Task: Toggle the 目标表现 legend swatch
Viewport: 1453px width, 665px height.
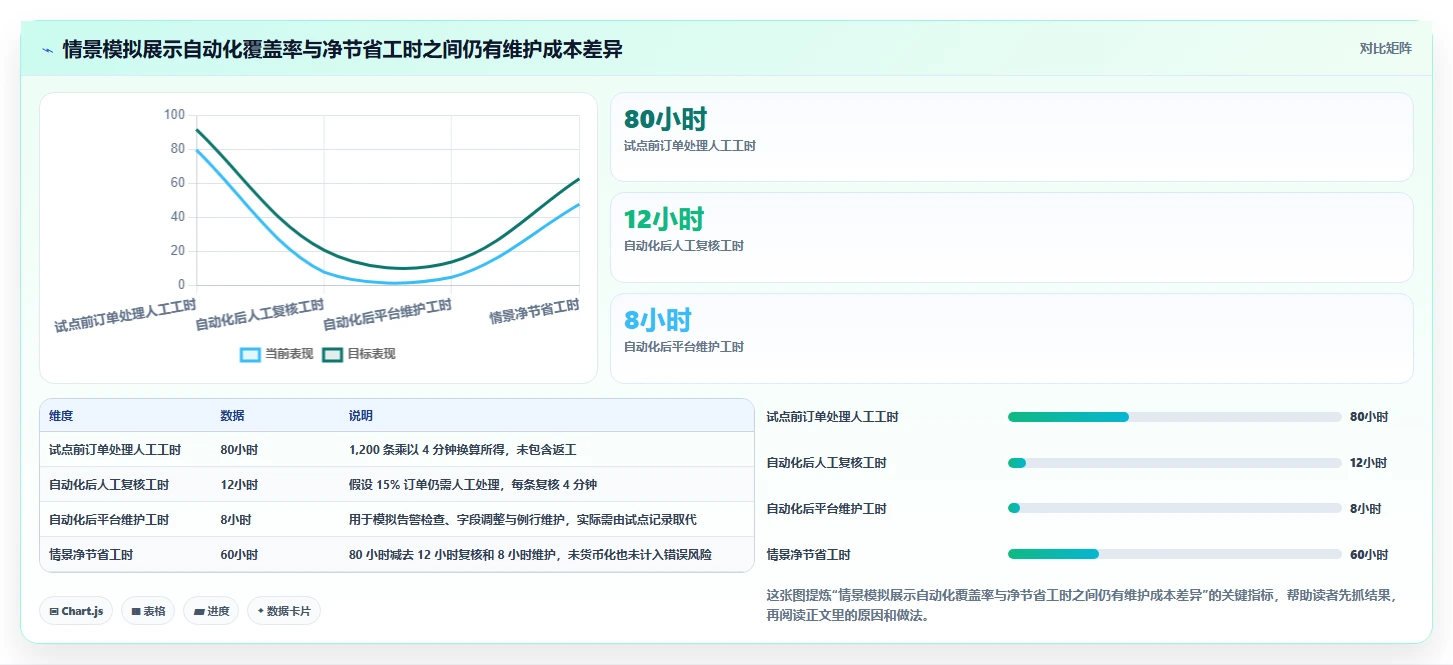Action: (332, 354)
